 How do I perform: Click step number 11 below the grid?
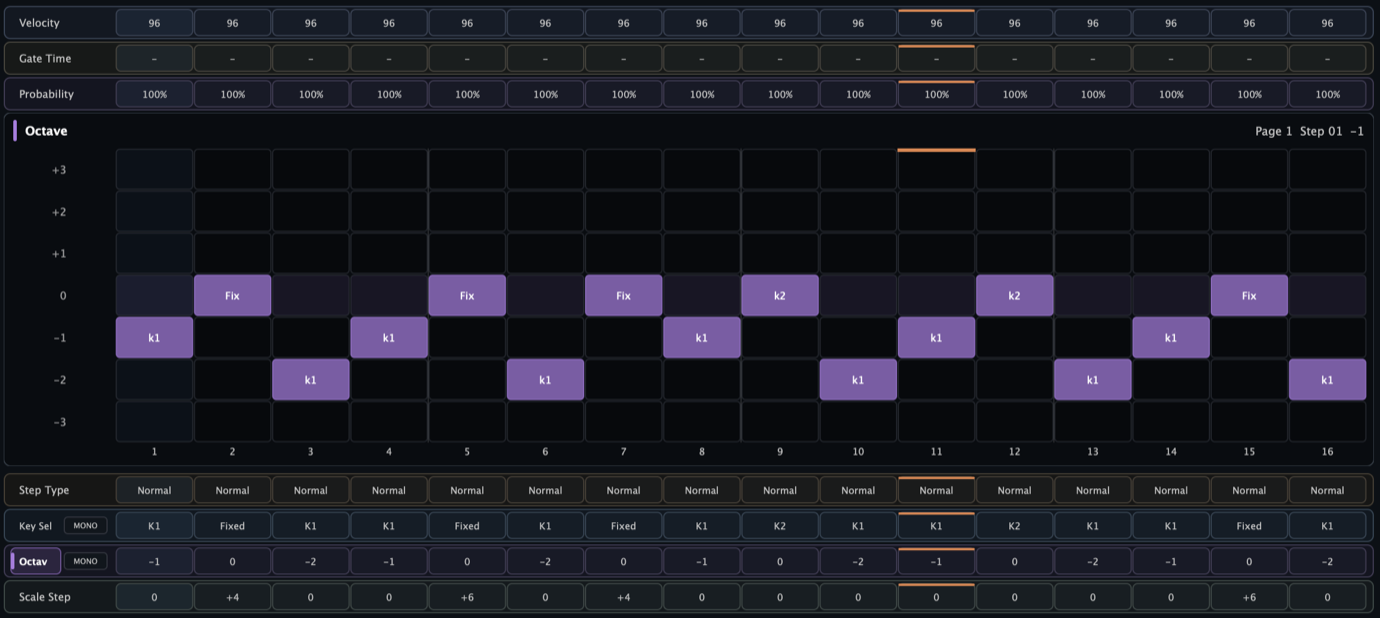(x=936, y=452)
